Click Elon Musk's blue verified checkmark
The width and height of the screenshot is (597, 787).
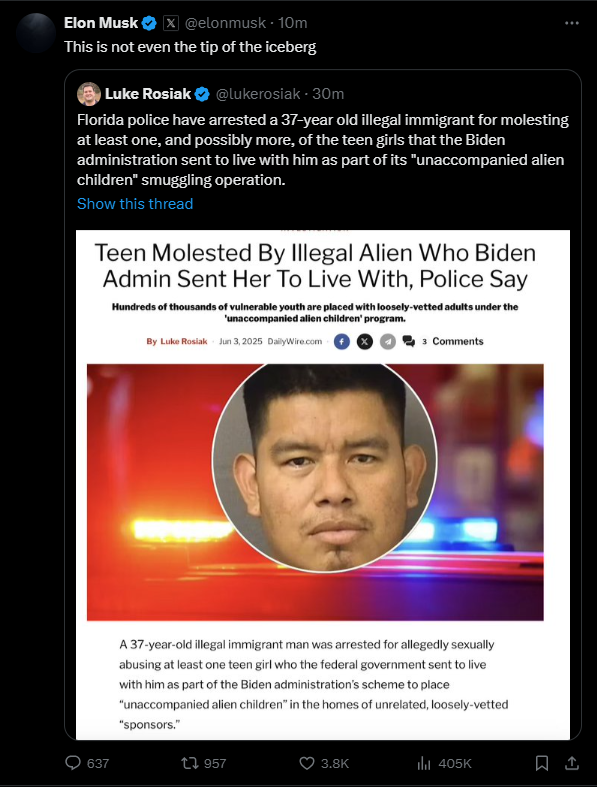click(149, 23)
